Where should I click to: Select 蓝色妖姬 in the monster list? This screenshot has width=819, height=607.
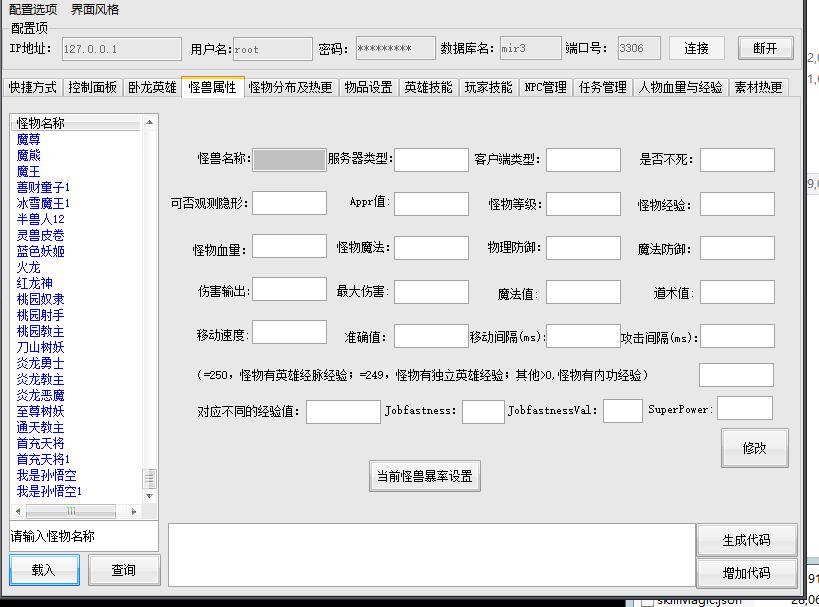pos(40,251)
